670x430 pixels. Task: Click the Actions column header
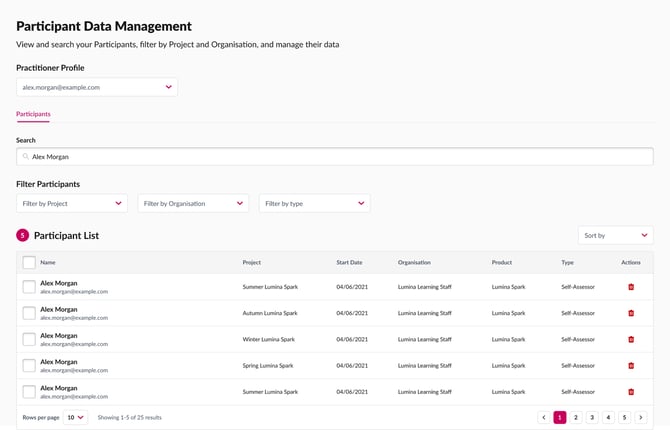click(631, 262)
